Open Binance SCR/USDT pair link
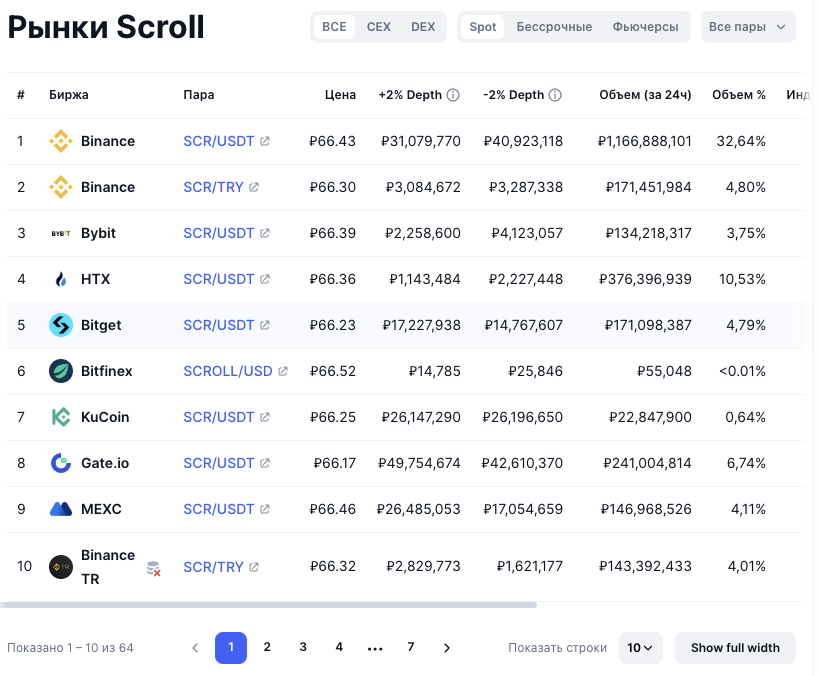The height and width of the screenshot is (676, 820). tap(219, 141)
